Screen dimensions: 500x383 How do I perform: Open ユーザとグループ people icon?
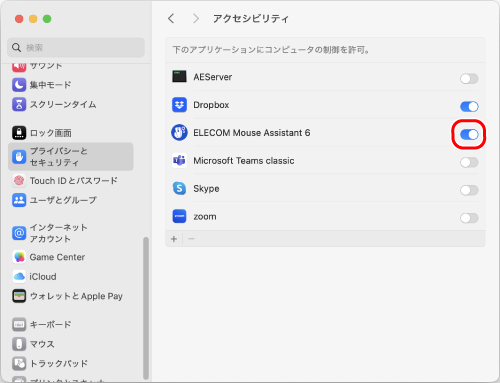coord(19,200)
